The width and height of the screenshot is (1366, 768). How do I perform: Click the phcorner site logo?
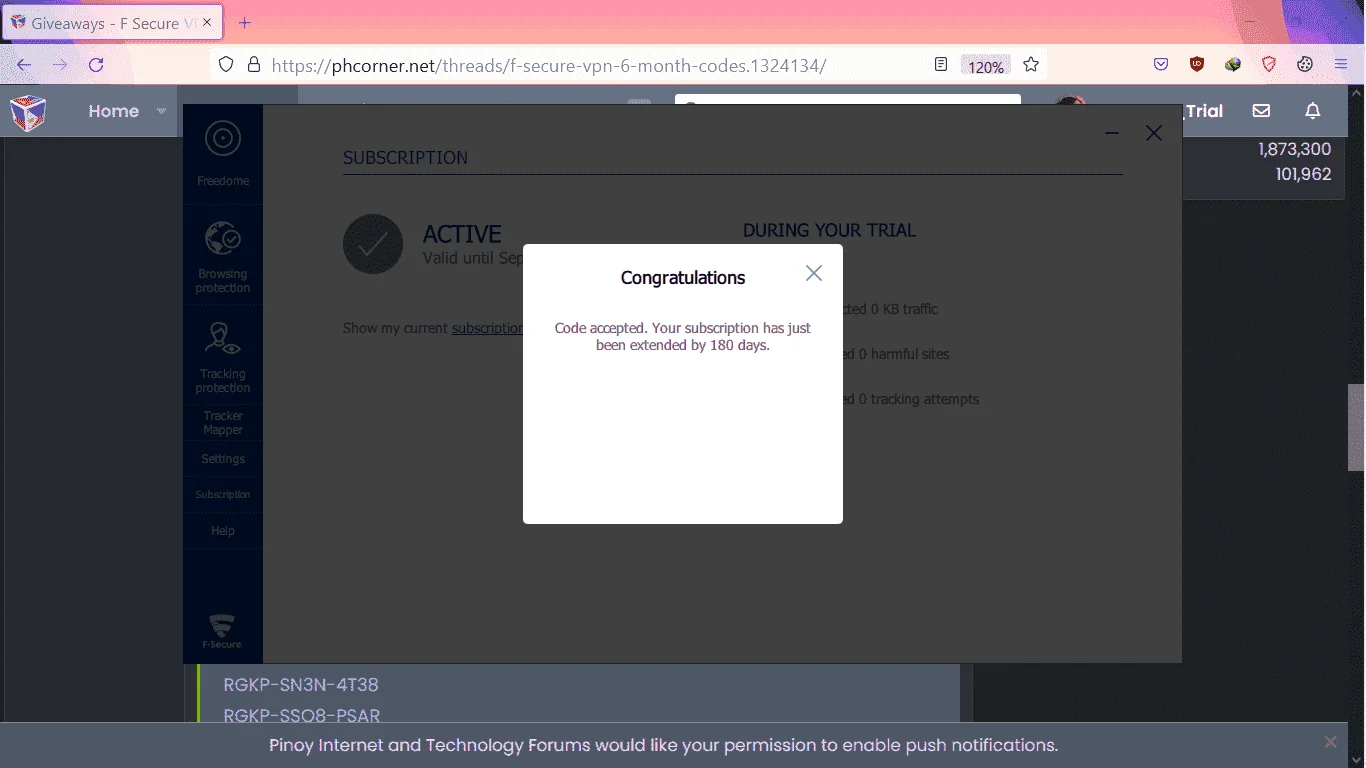click(28, 112)
